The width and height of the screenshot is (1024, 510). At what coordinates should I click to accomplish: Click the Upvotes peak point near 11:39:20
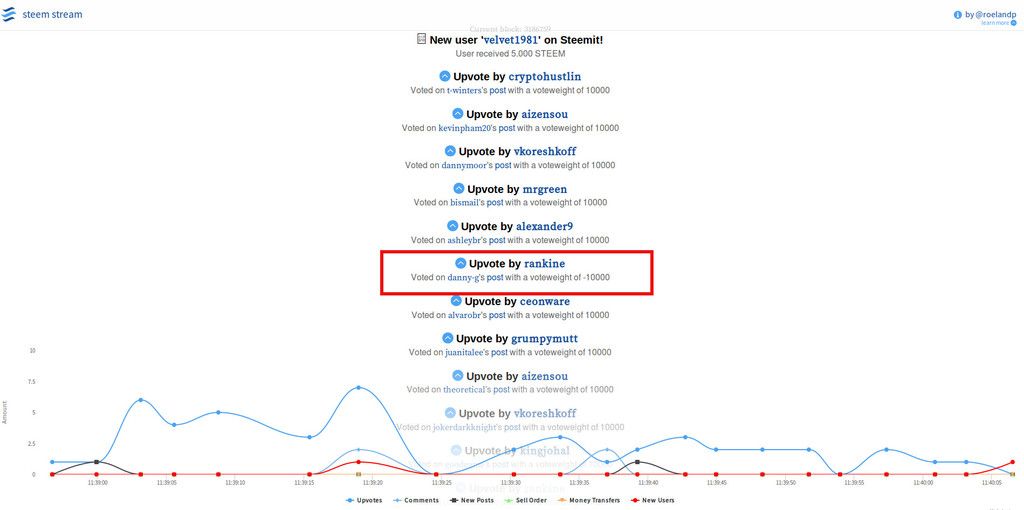tap(358, 387)
